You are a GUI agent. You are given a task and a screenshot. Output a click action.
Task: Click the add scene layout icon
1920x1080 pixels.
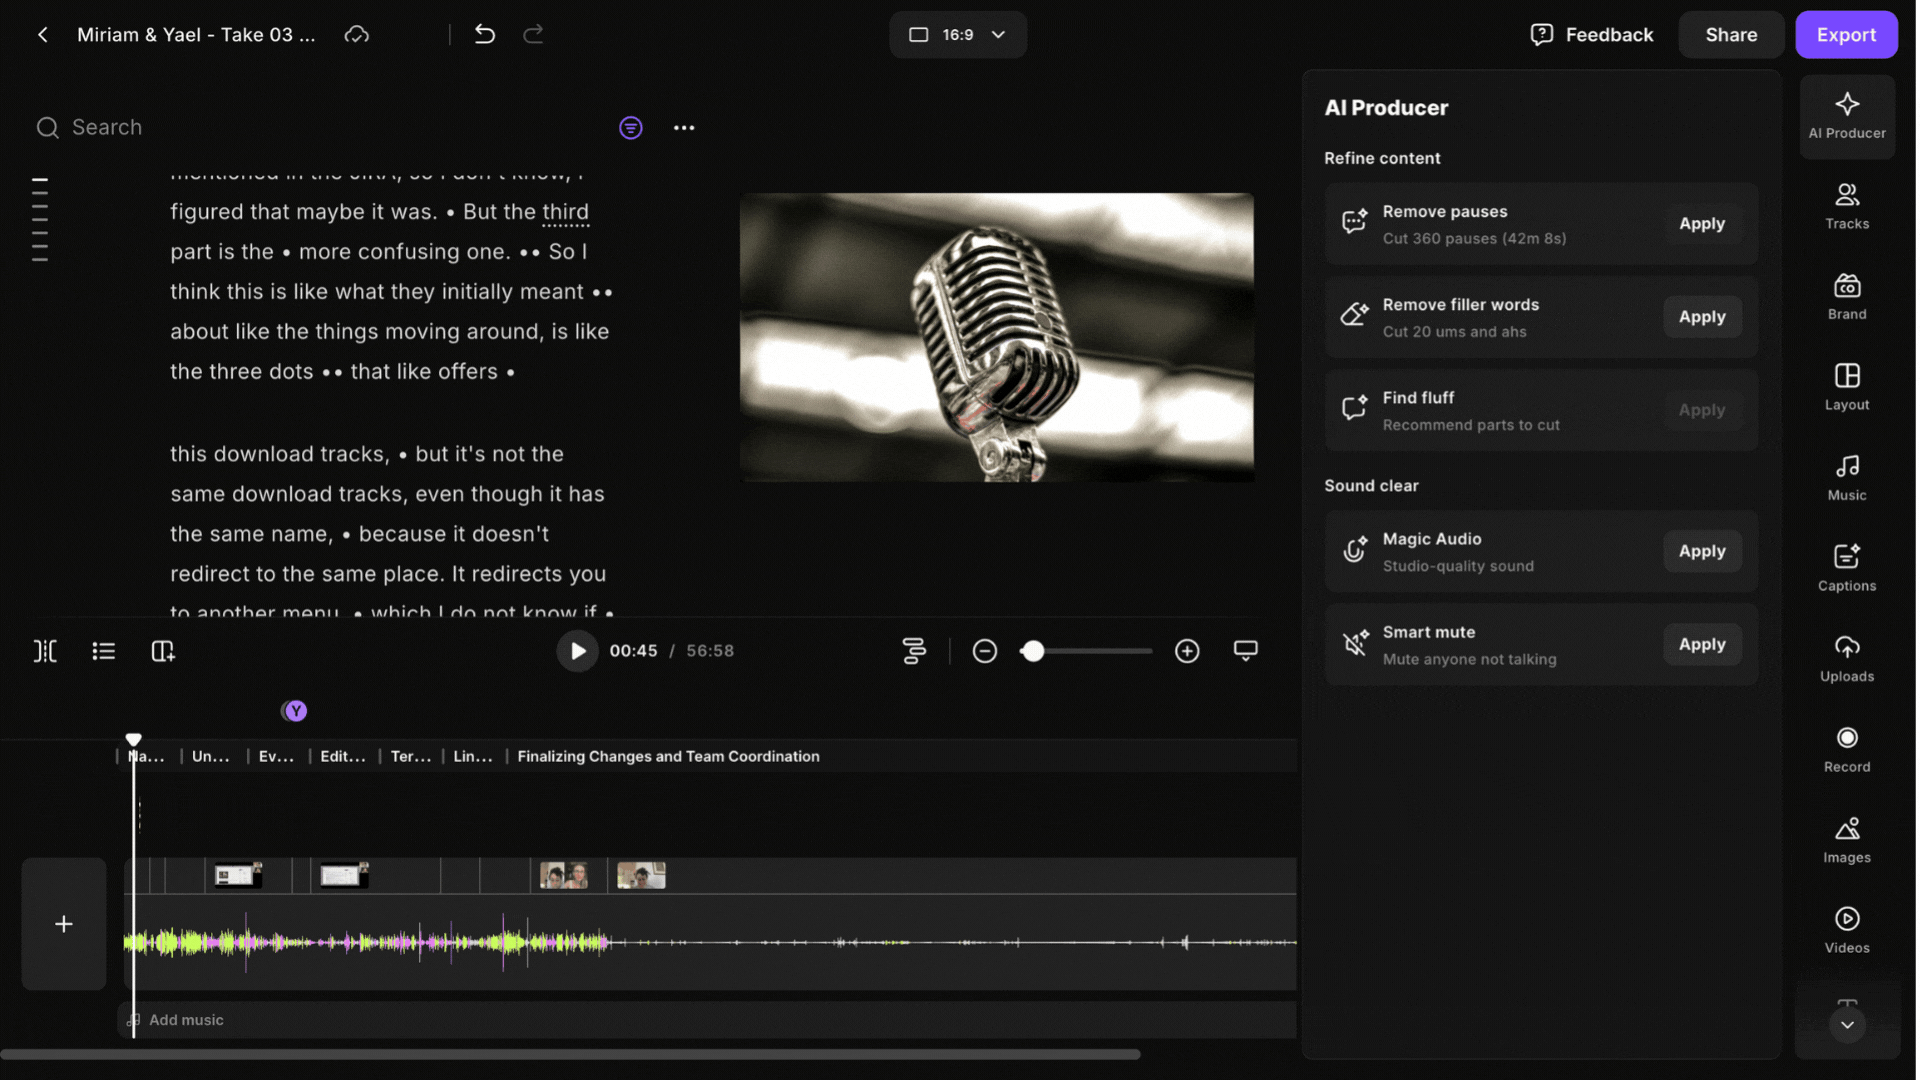pyautogui.click(x=163, y=652)
